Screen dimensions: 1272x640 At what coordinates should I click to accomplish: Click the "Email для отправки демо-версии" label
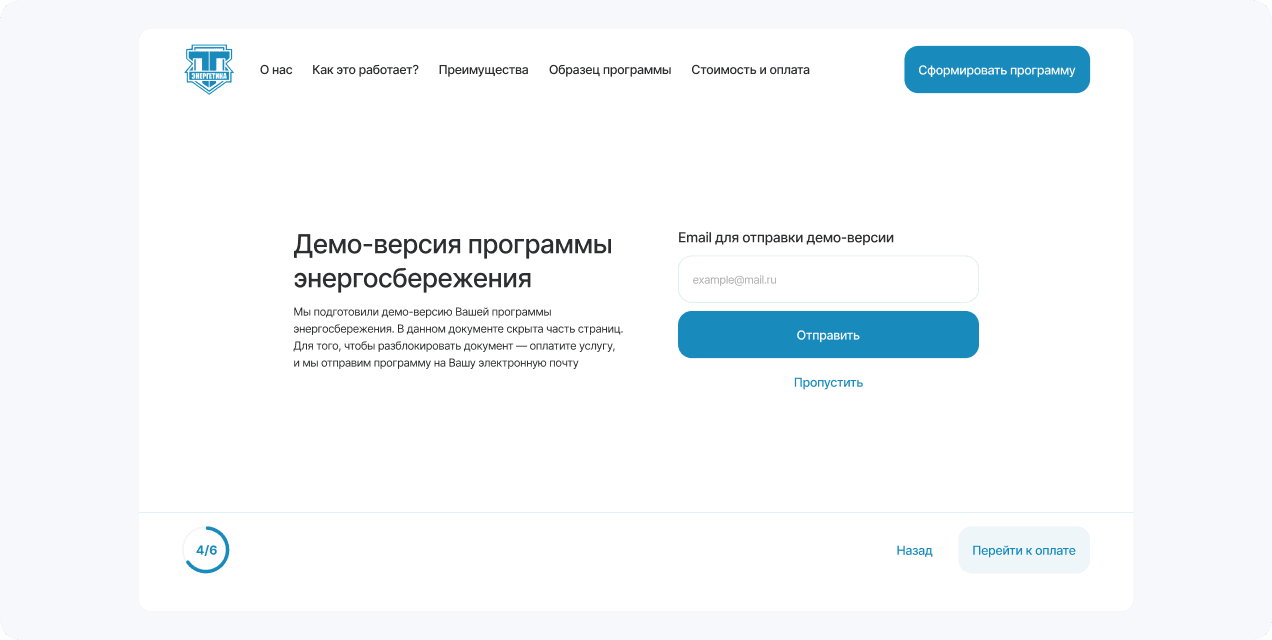(785, 238)
